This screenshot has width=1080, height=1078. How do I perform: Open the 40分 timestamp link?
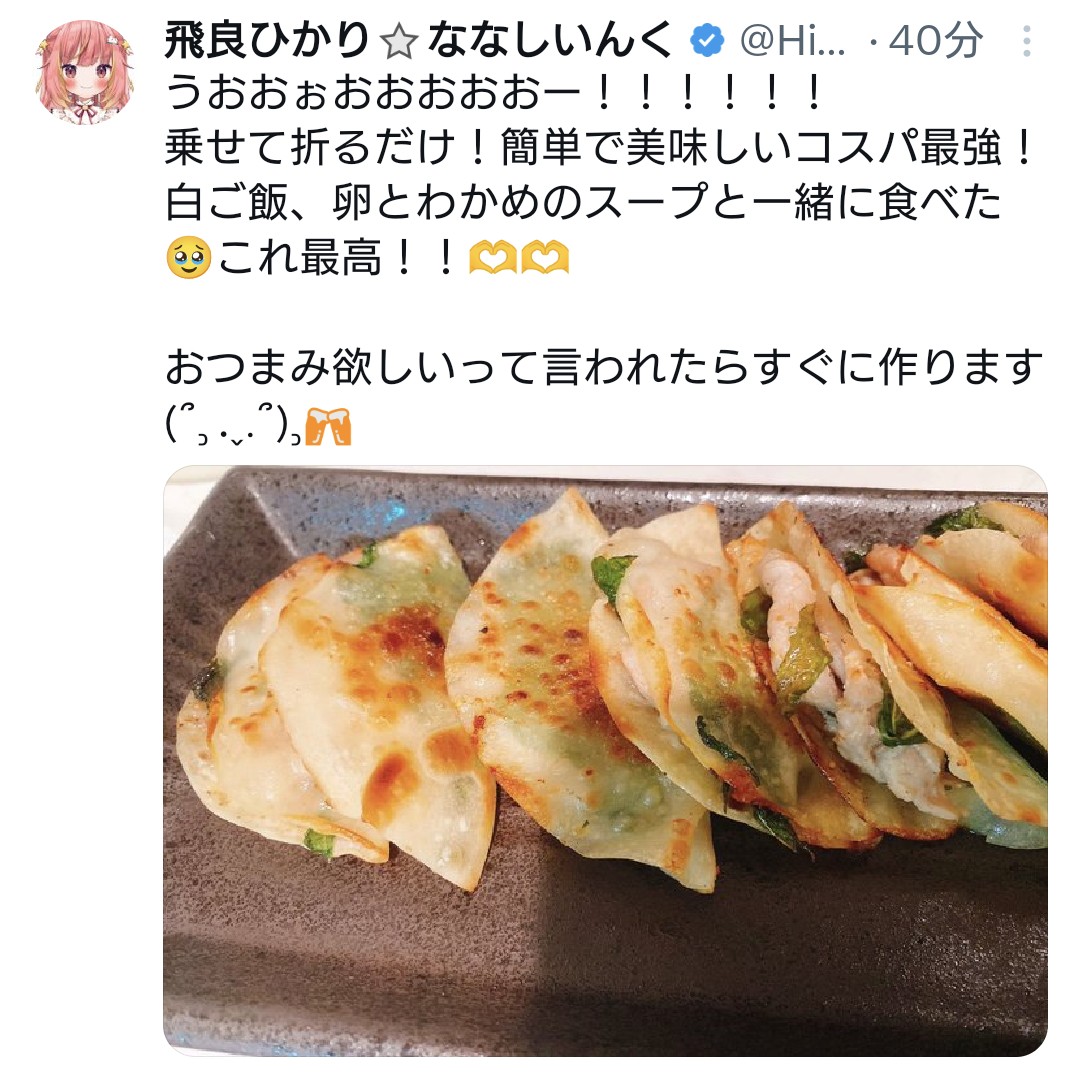pos(935,41)
